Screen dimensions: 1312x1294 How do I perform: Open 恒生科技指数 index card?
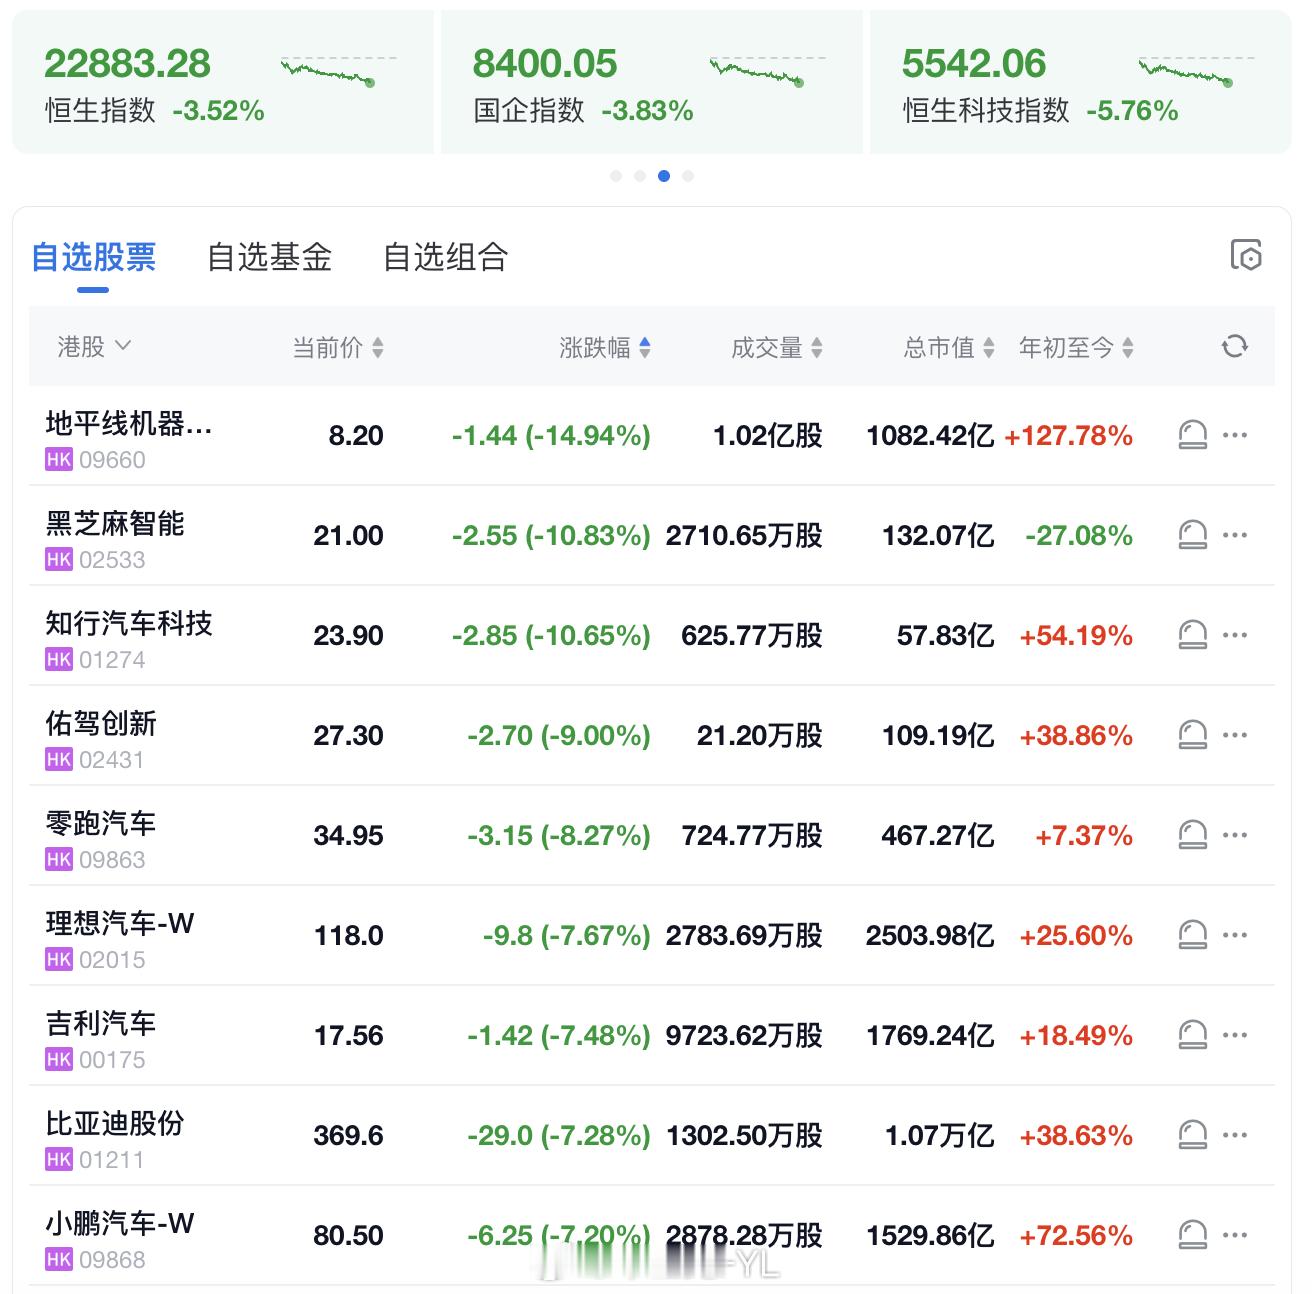(1080, 82)
